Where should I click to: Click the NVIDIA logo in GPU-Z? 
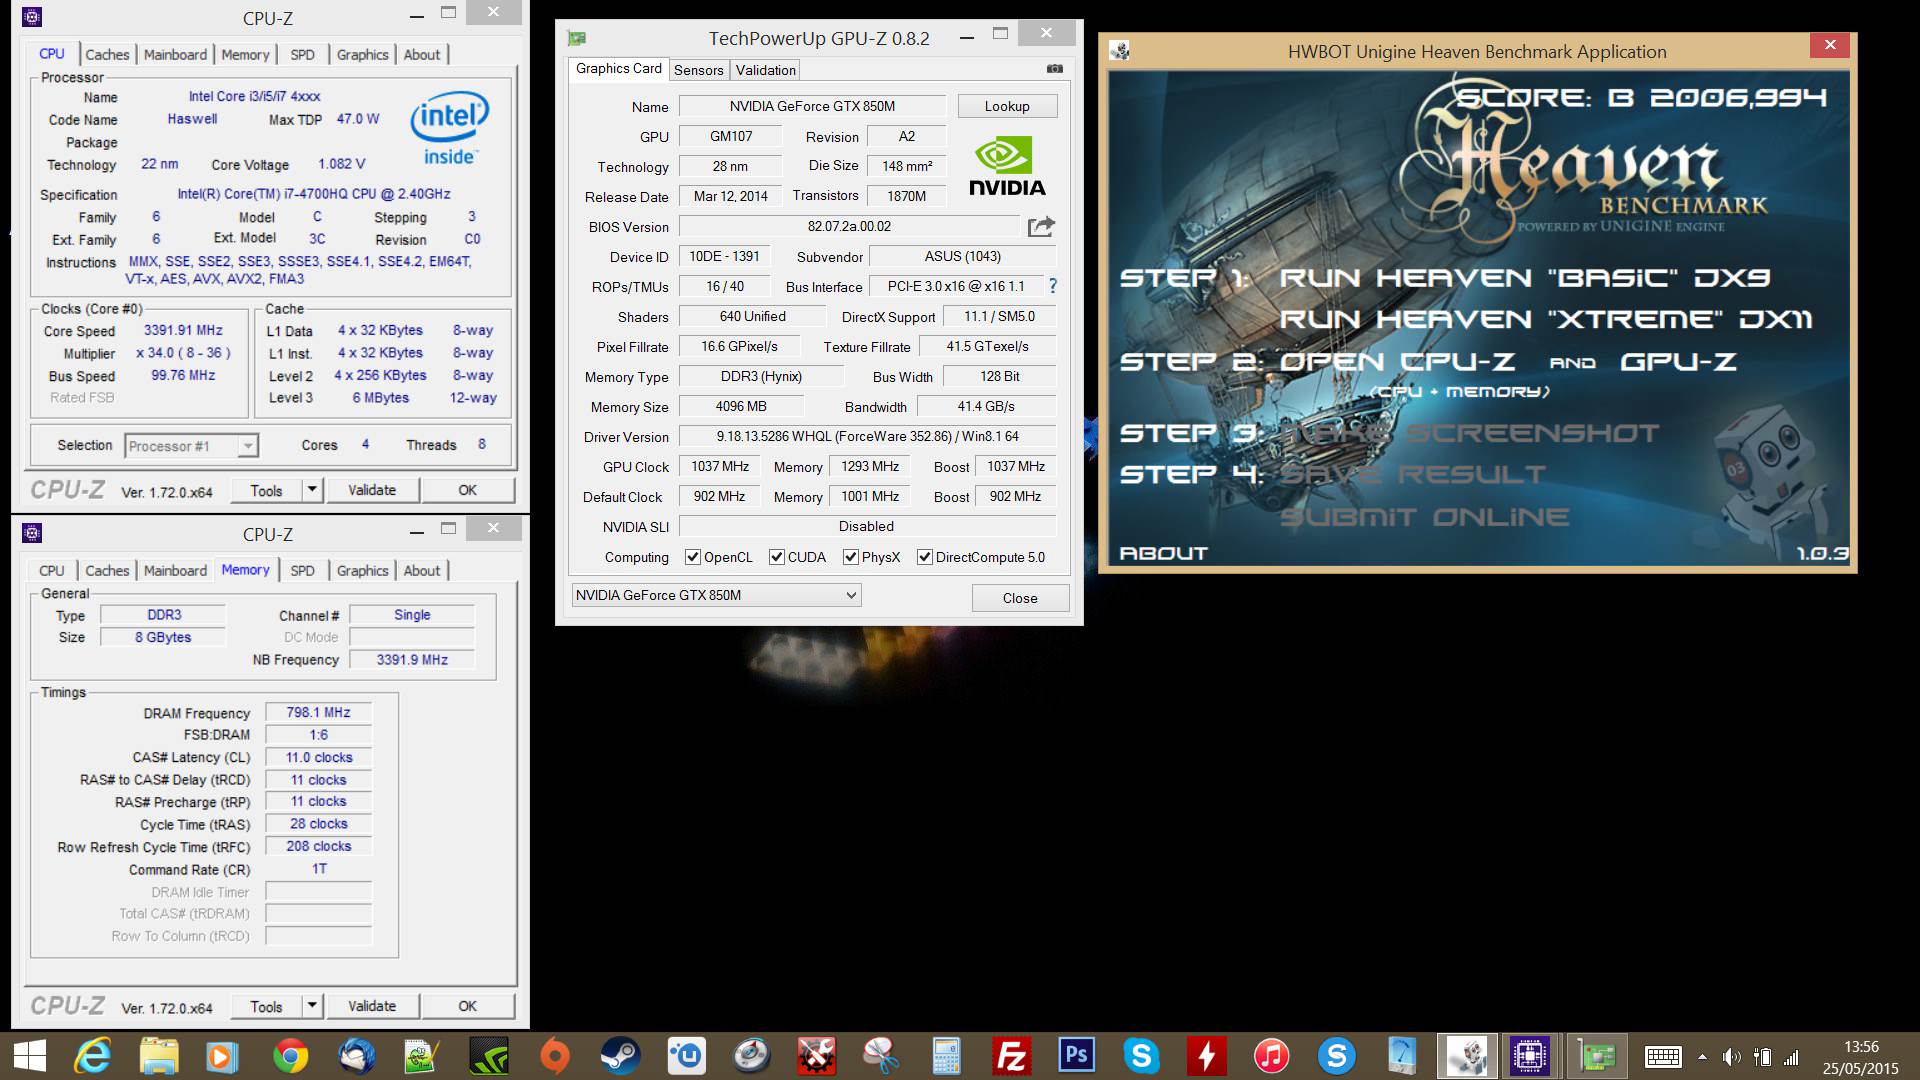(x=1007, y=167)
